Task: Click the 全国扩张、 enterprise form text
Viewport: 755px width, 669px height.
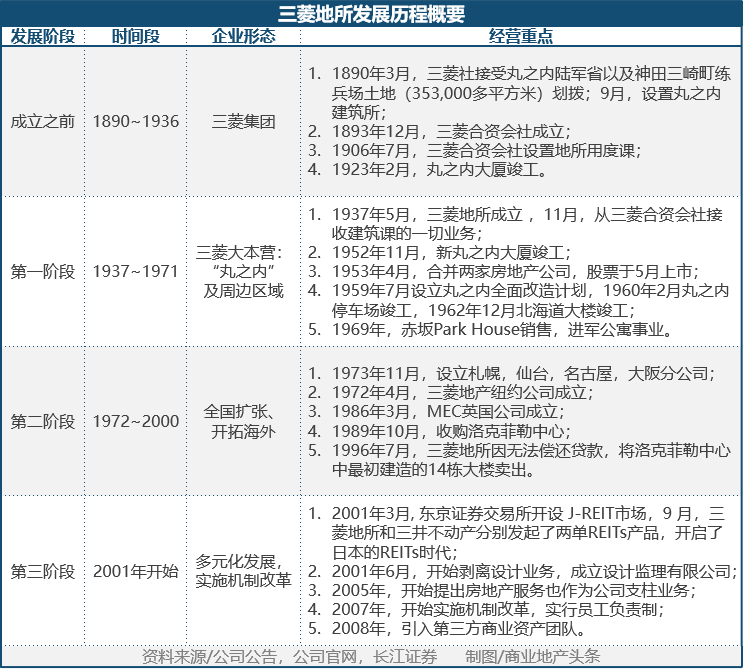Action: tap(239, 412)
